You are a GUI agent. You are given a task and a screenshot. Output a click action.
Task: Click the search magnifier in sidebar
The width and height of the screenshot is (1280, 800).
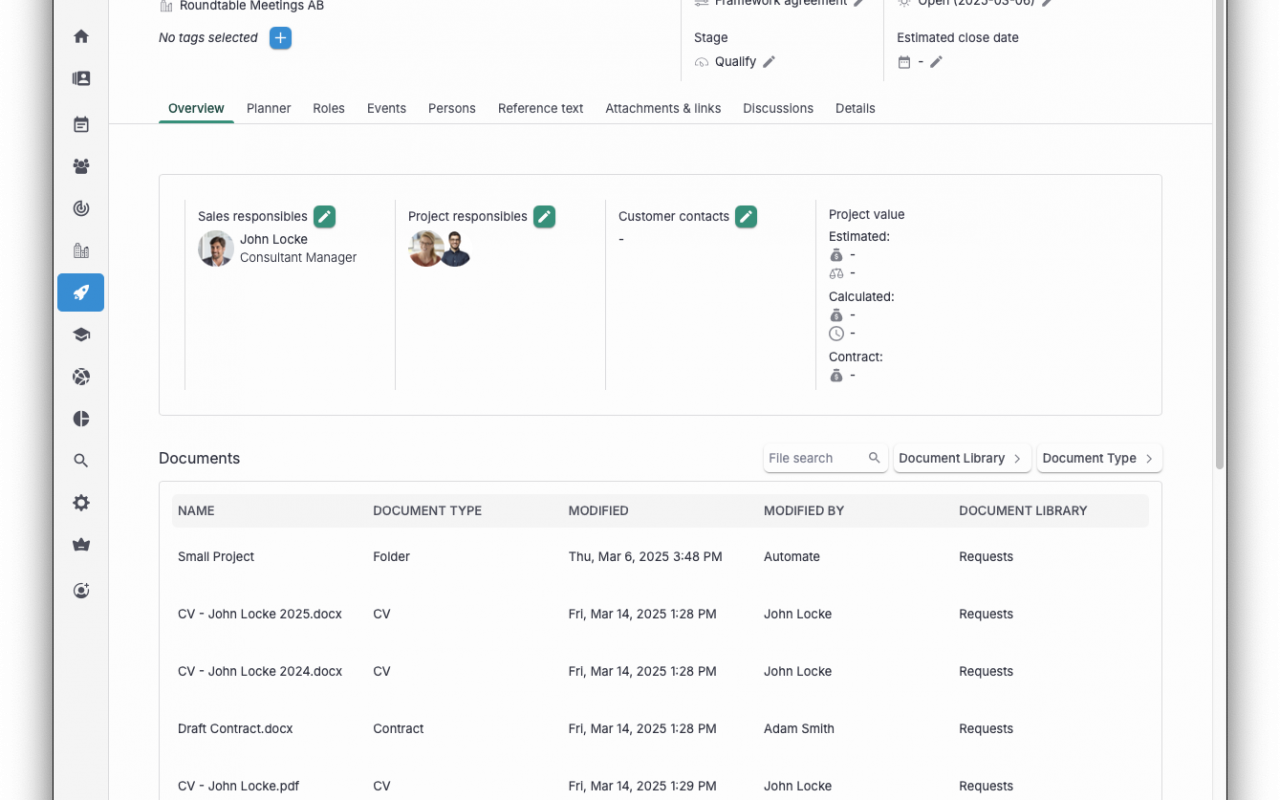(x=81, y=461)
